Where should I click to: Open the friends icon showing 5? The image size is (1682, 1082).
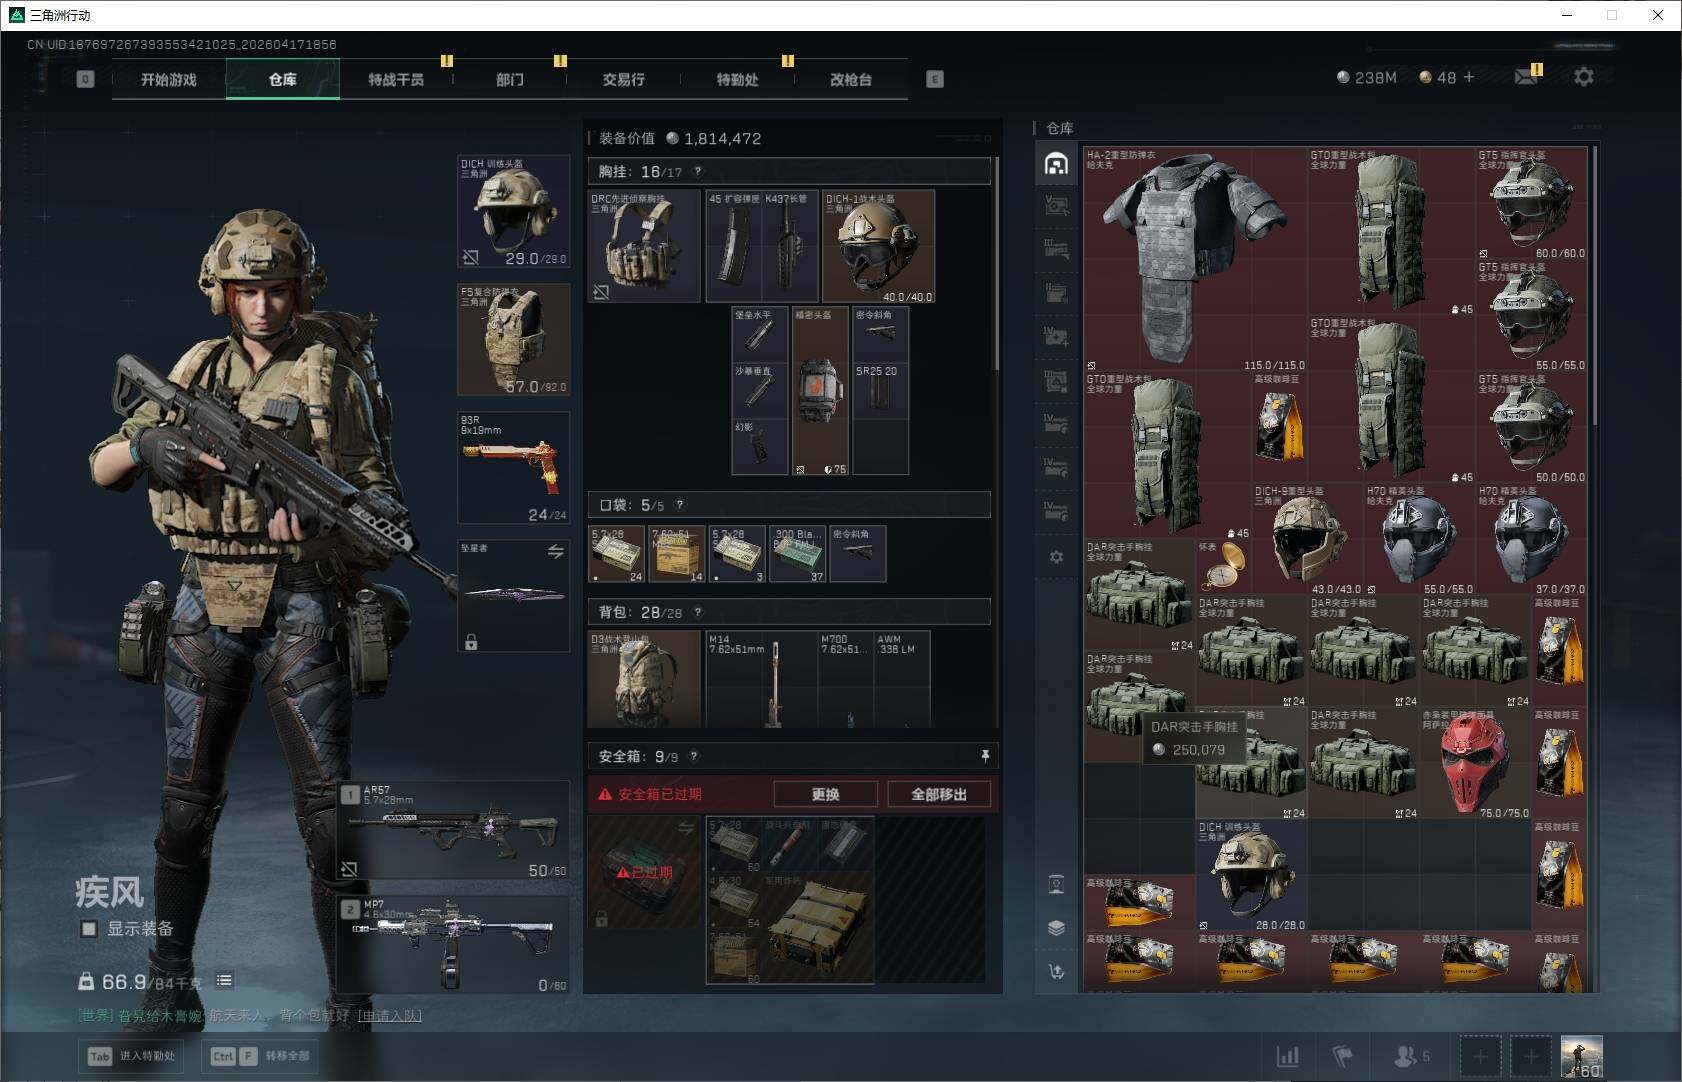click(x=1411, y=1056)
